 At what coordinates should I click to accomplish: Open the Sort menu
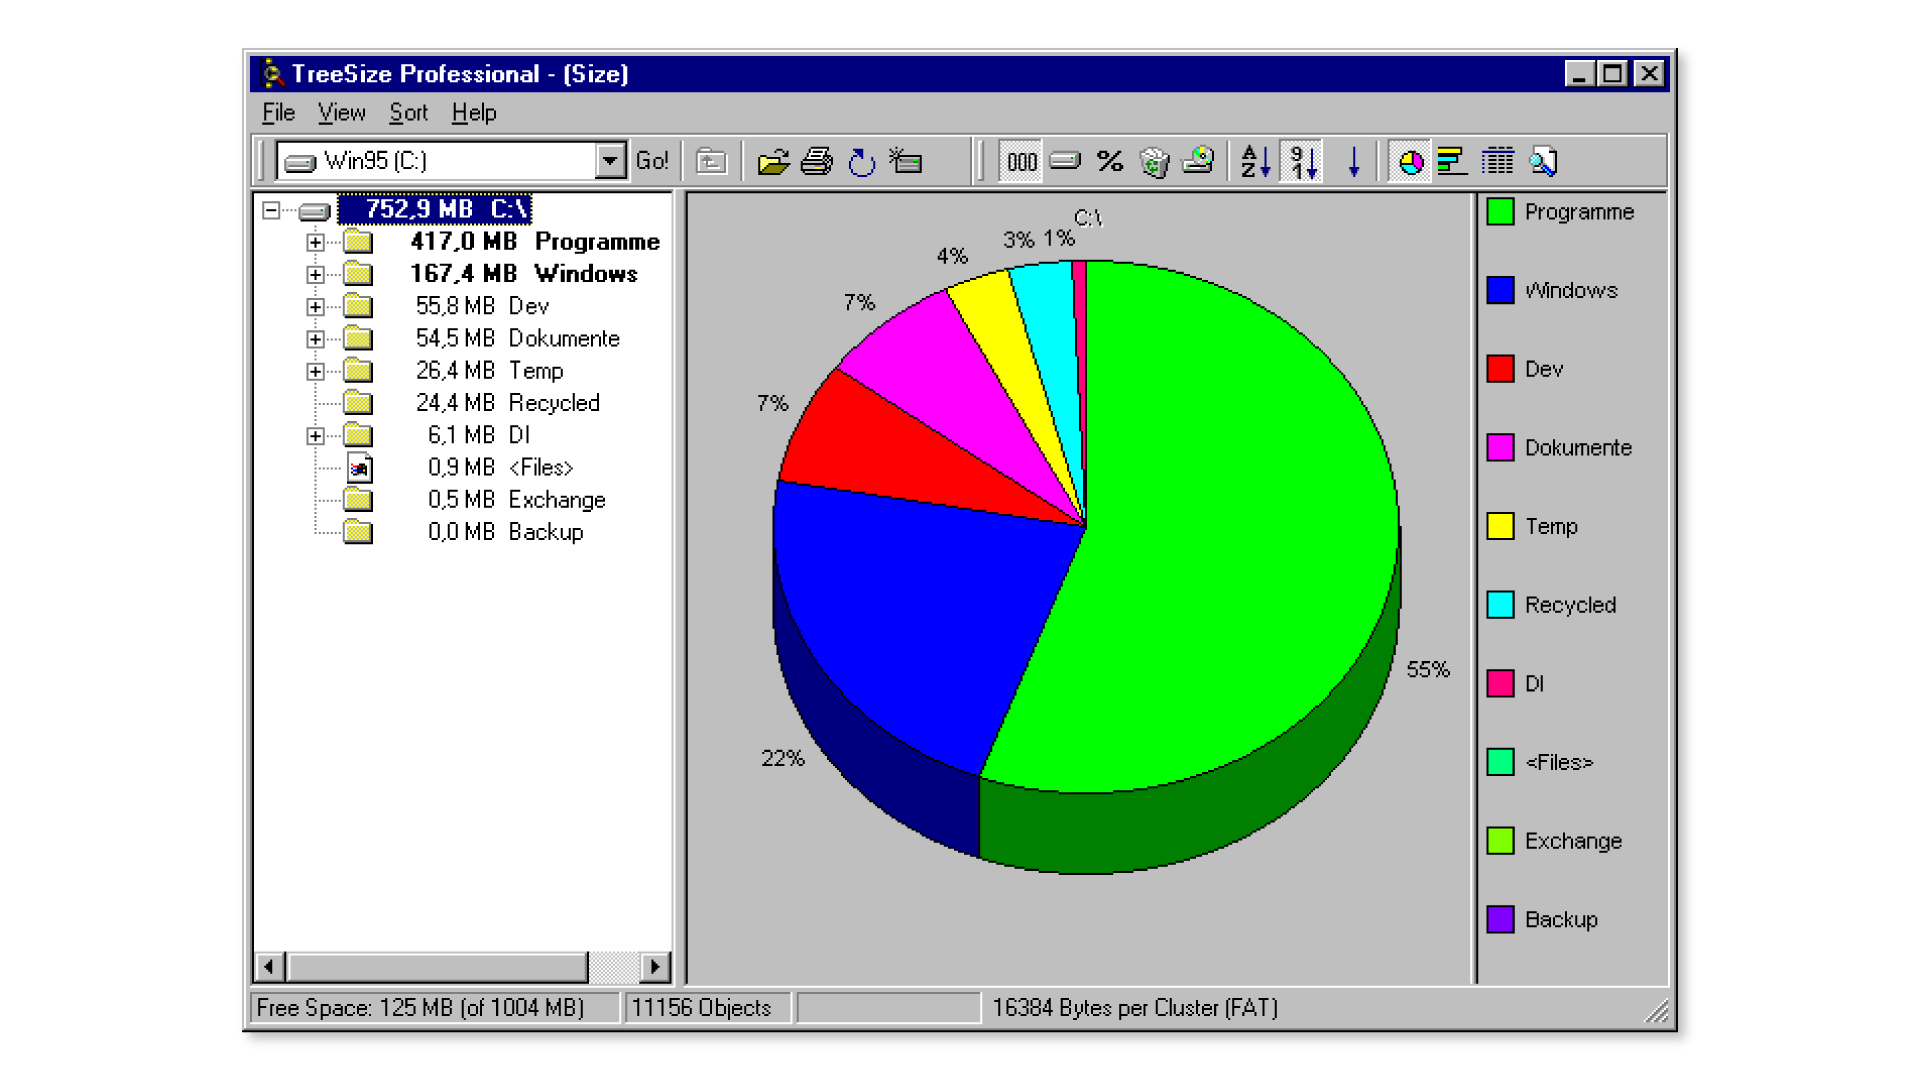(x=408, y=112)
